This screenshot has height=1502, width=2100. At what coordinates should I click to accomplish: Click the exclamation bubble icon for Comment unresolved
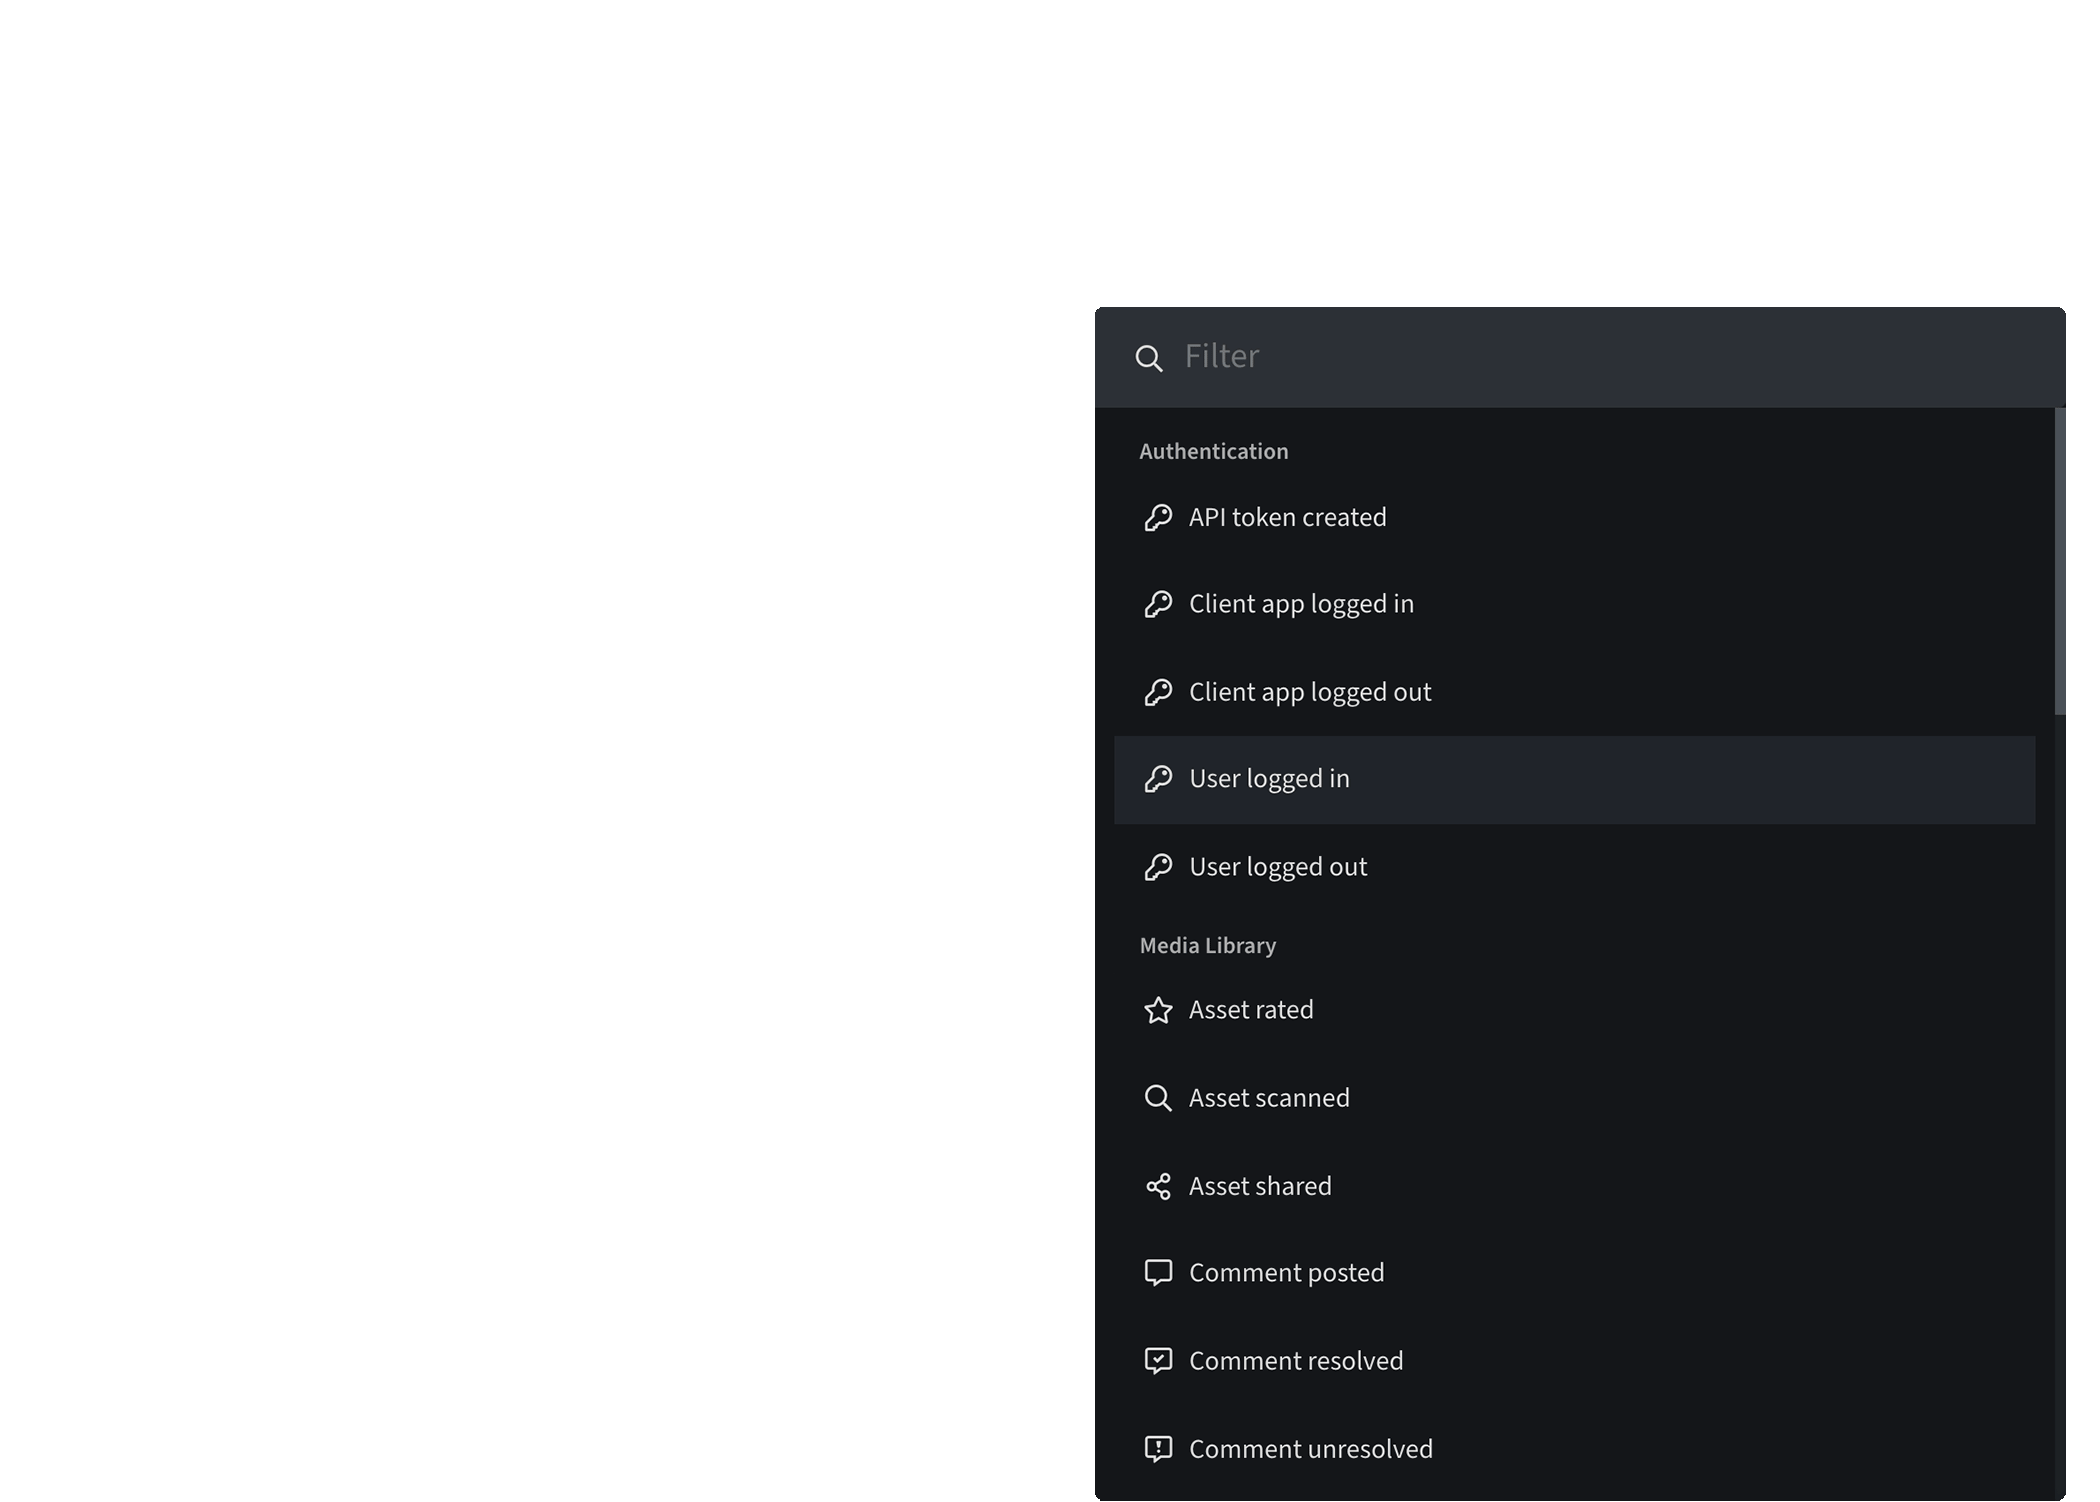(1158, 1449)
